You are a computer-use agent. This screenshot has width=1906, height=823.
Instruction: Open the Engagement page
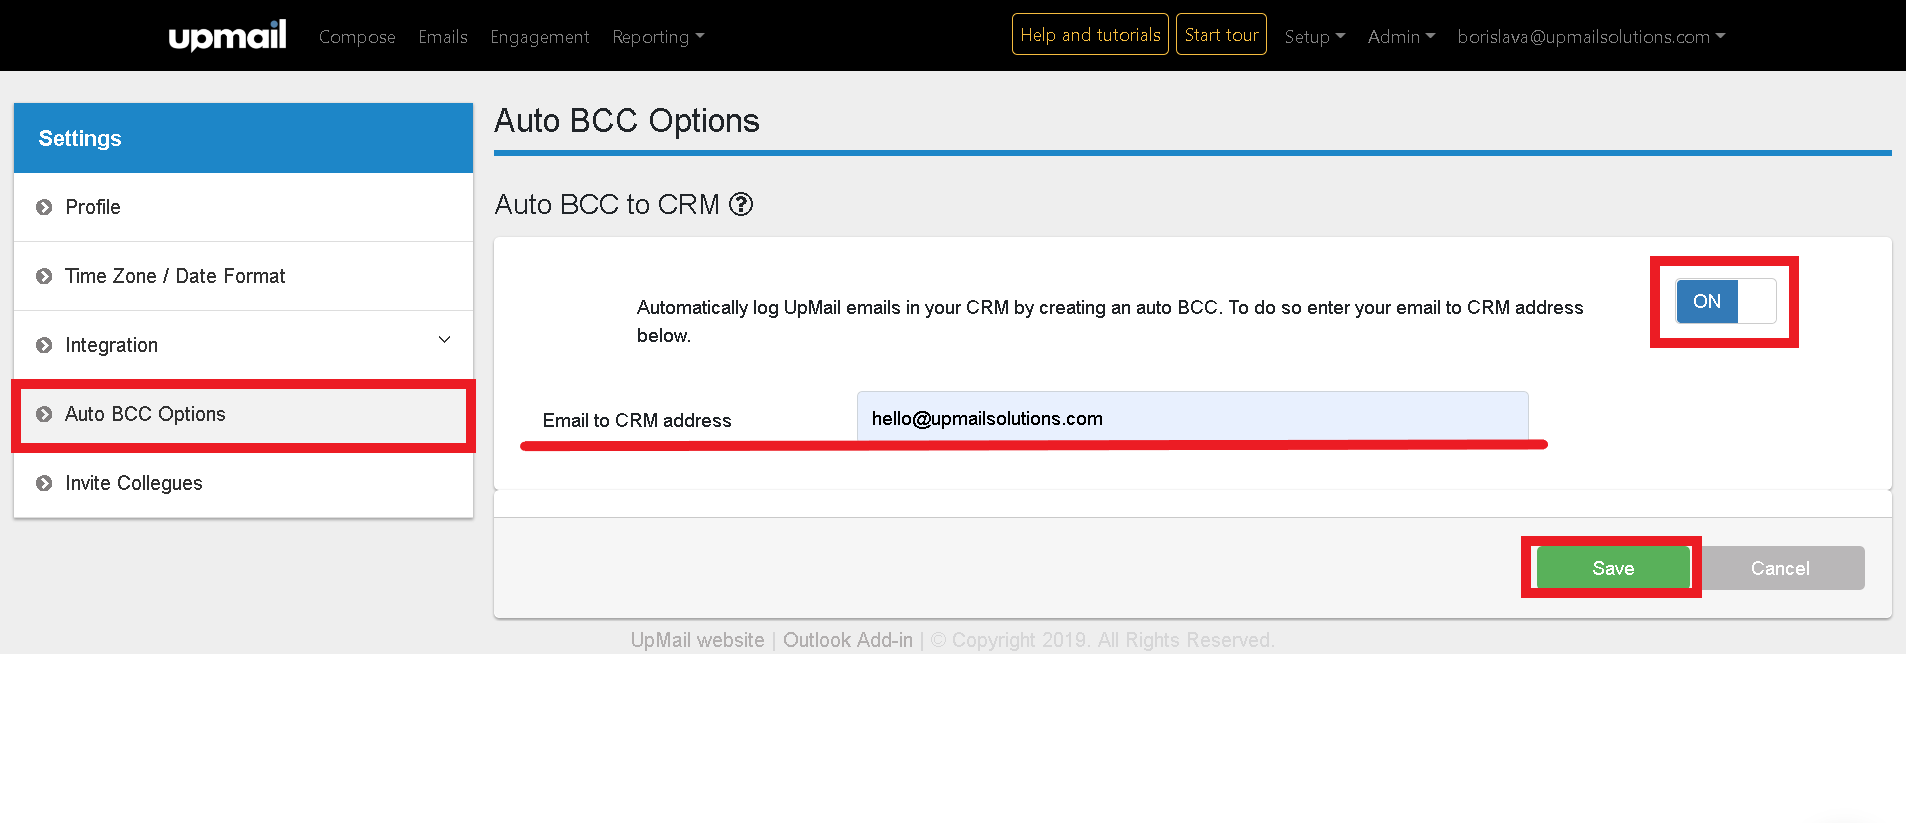tap(539, 37)
